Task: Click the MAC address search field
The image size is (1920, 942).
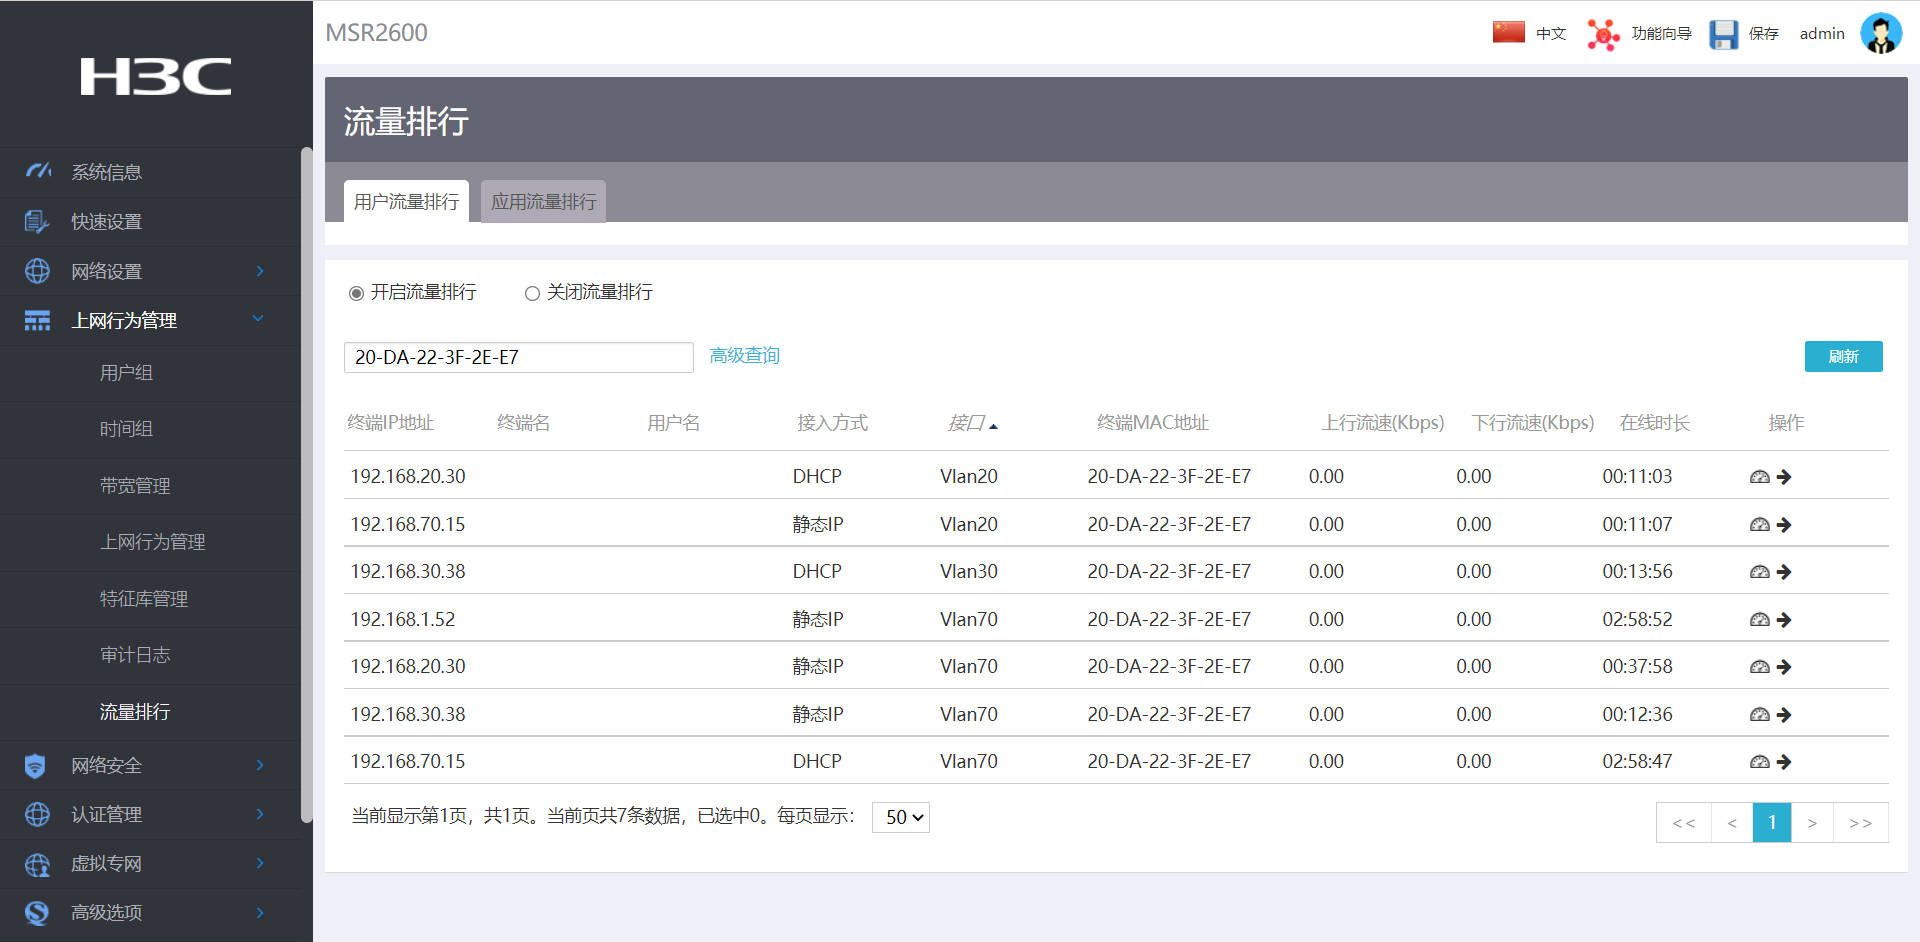Action: [518, 357]
